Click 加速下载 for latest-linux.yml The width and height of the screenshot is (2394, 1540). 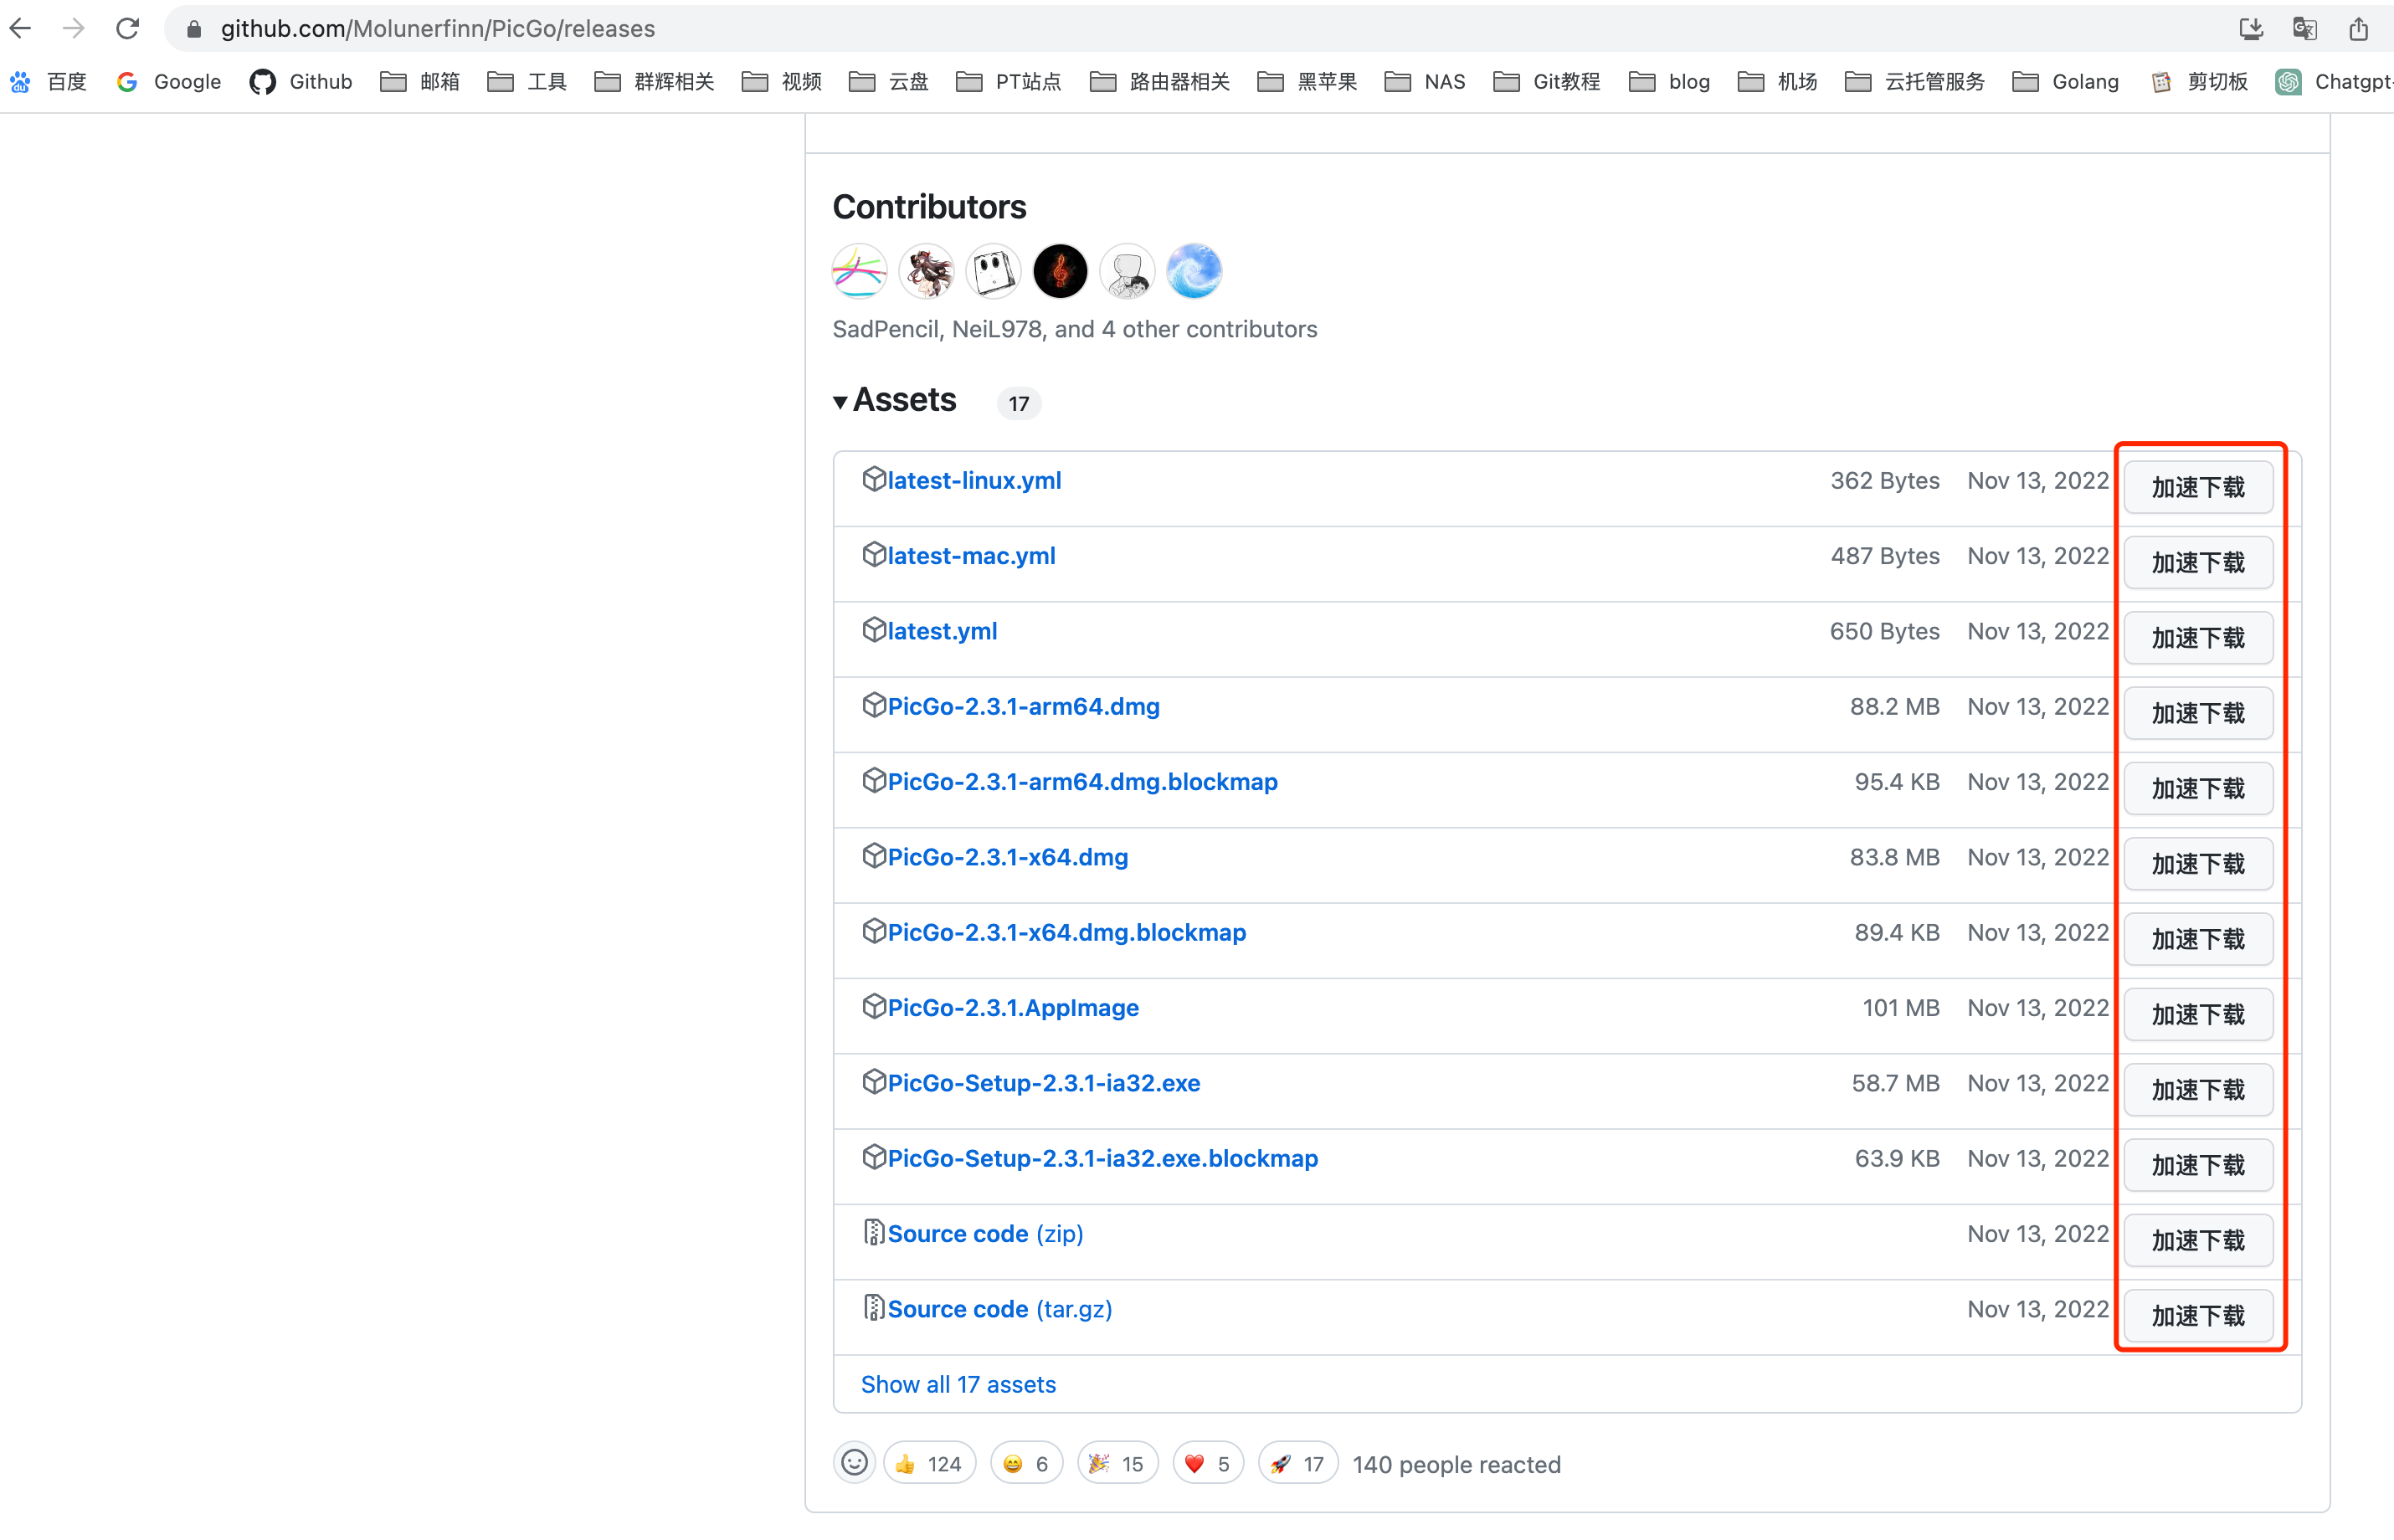[2198, 487]
